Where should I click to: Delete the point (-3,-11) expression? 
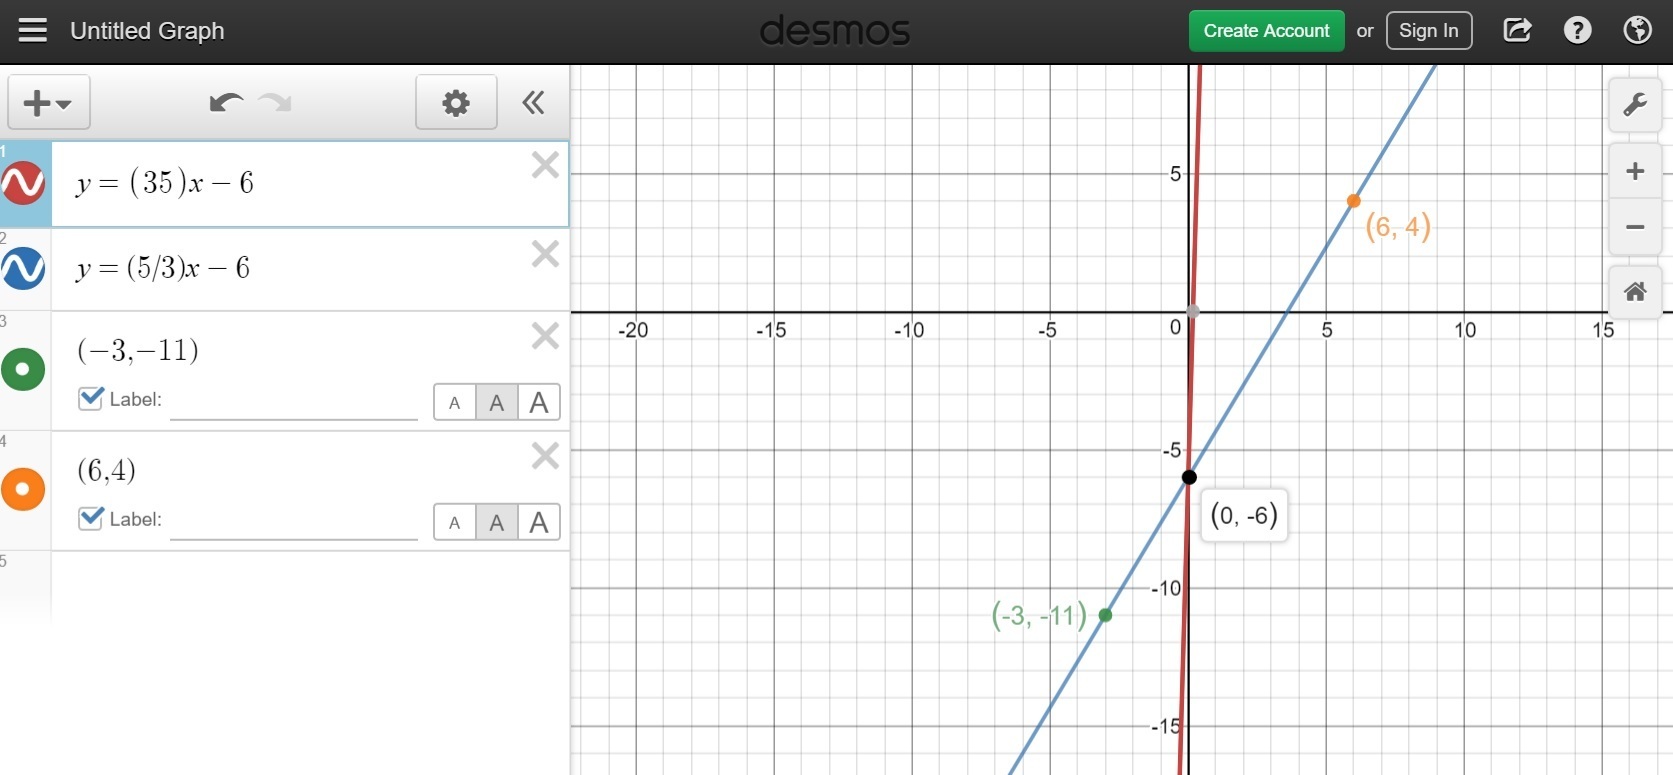pos(545,336)
